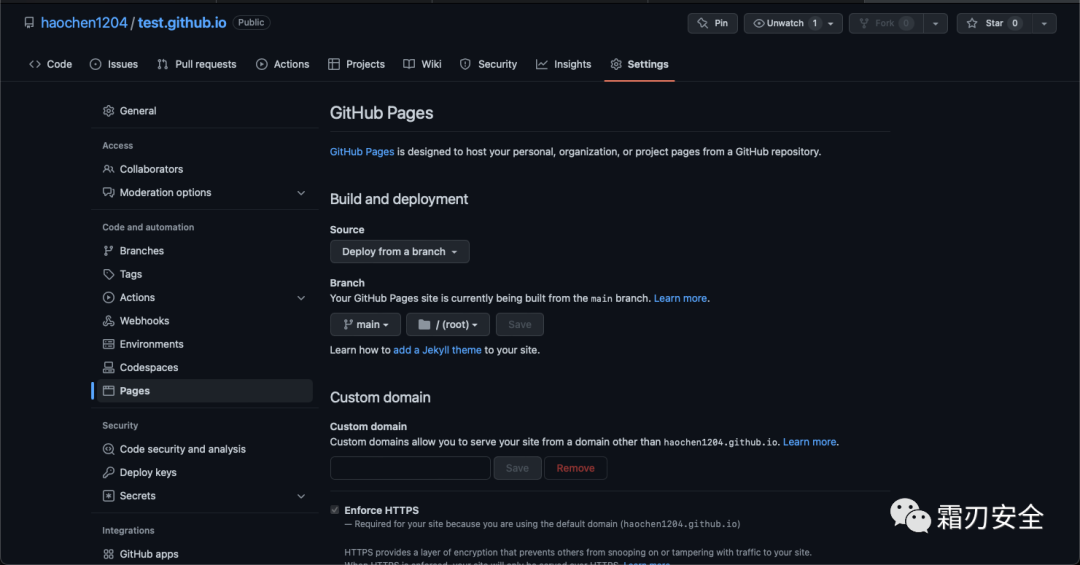Click the GitHub apps grid icon
Screen dimensions: 1080x565
tap(108, 554)
